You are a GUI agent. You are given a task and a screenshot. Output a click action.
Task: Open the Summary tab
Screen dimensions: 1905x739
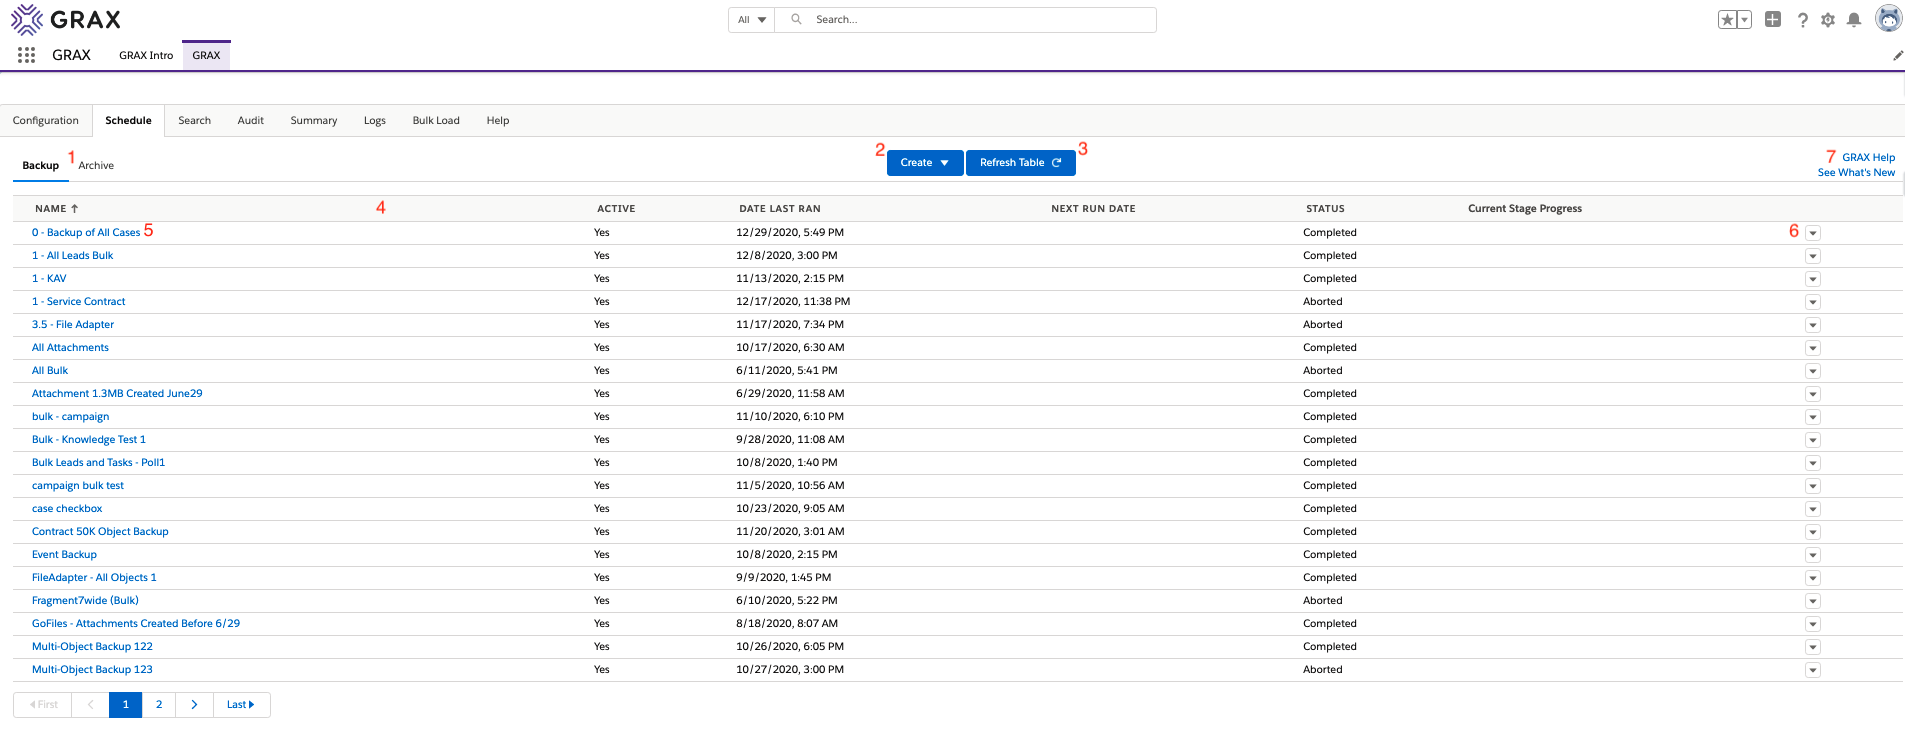314,121
